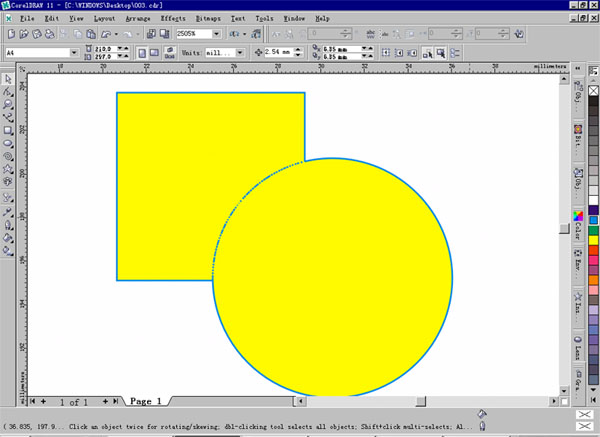The height and width of the screenshot is (437, 600).
Task: Open the A4 paper size dropdown
Action: point(74,52)
